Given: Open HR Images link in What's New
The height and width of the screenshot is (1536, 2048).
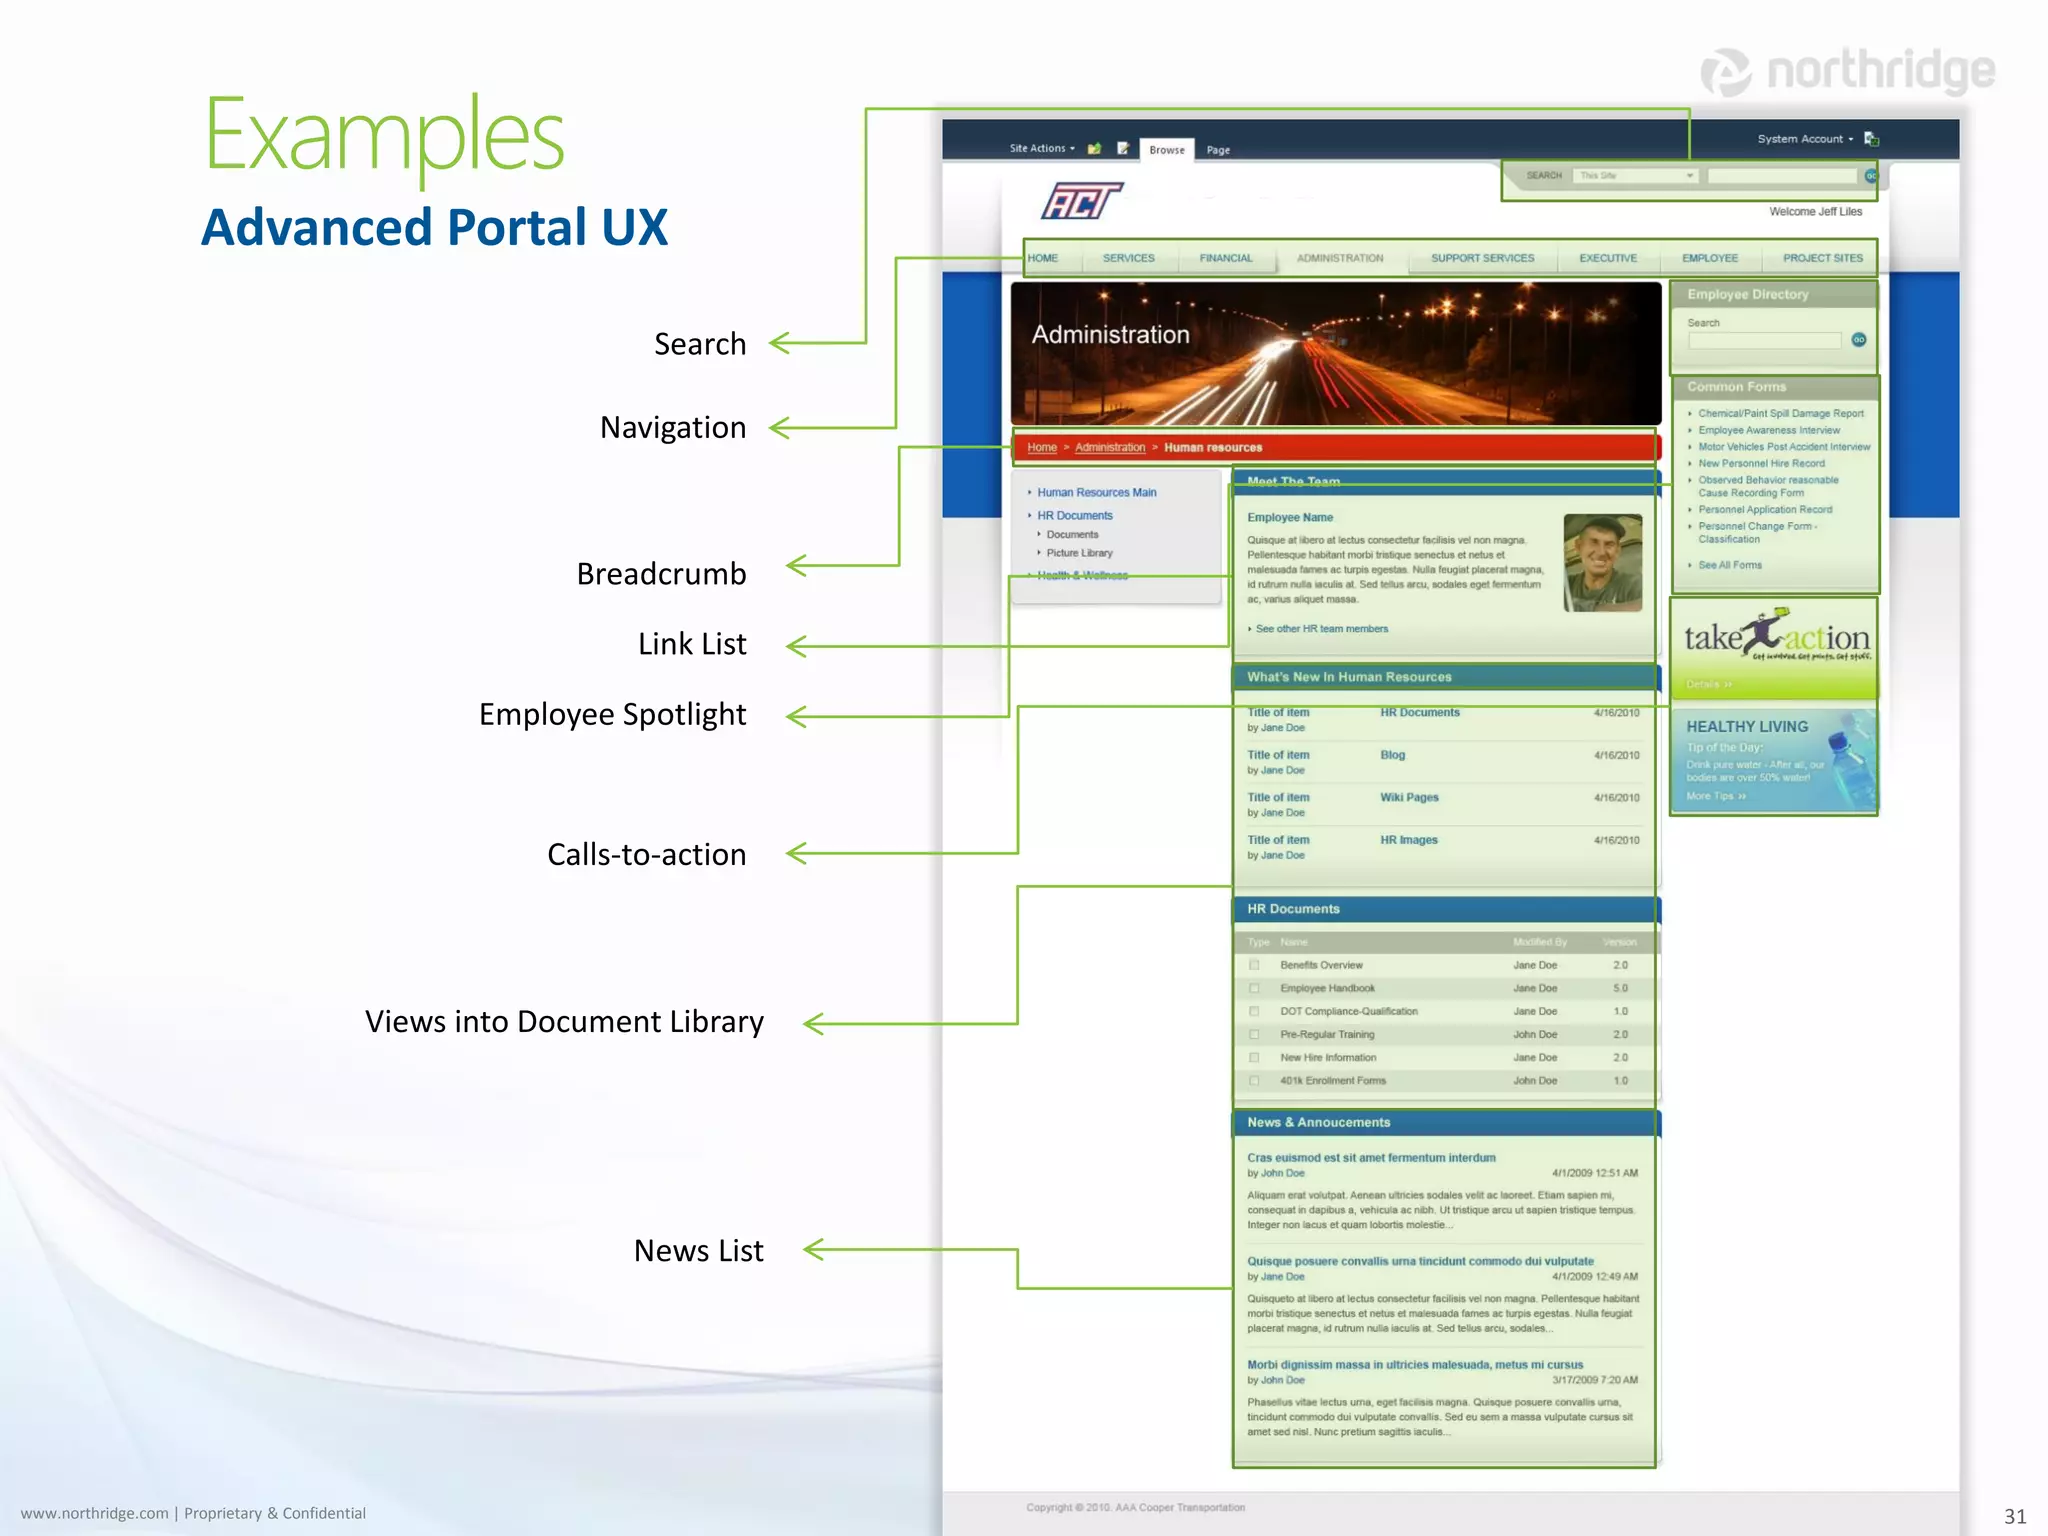Looking at the screenshot, I should coord(1408,840).
